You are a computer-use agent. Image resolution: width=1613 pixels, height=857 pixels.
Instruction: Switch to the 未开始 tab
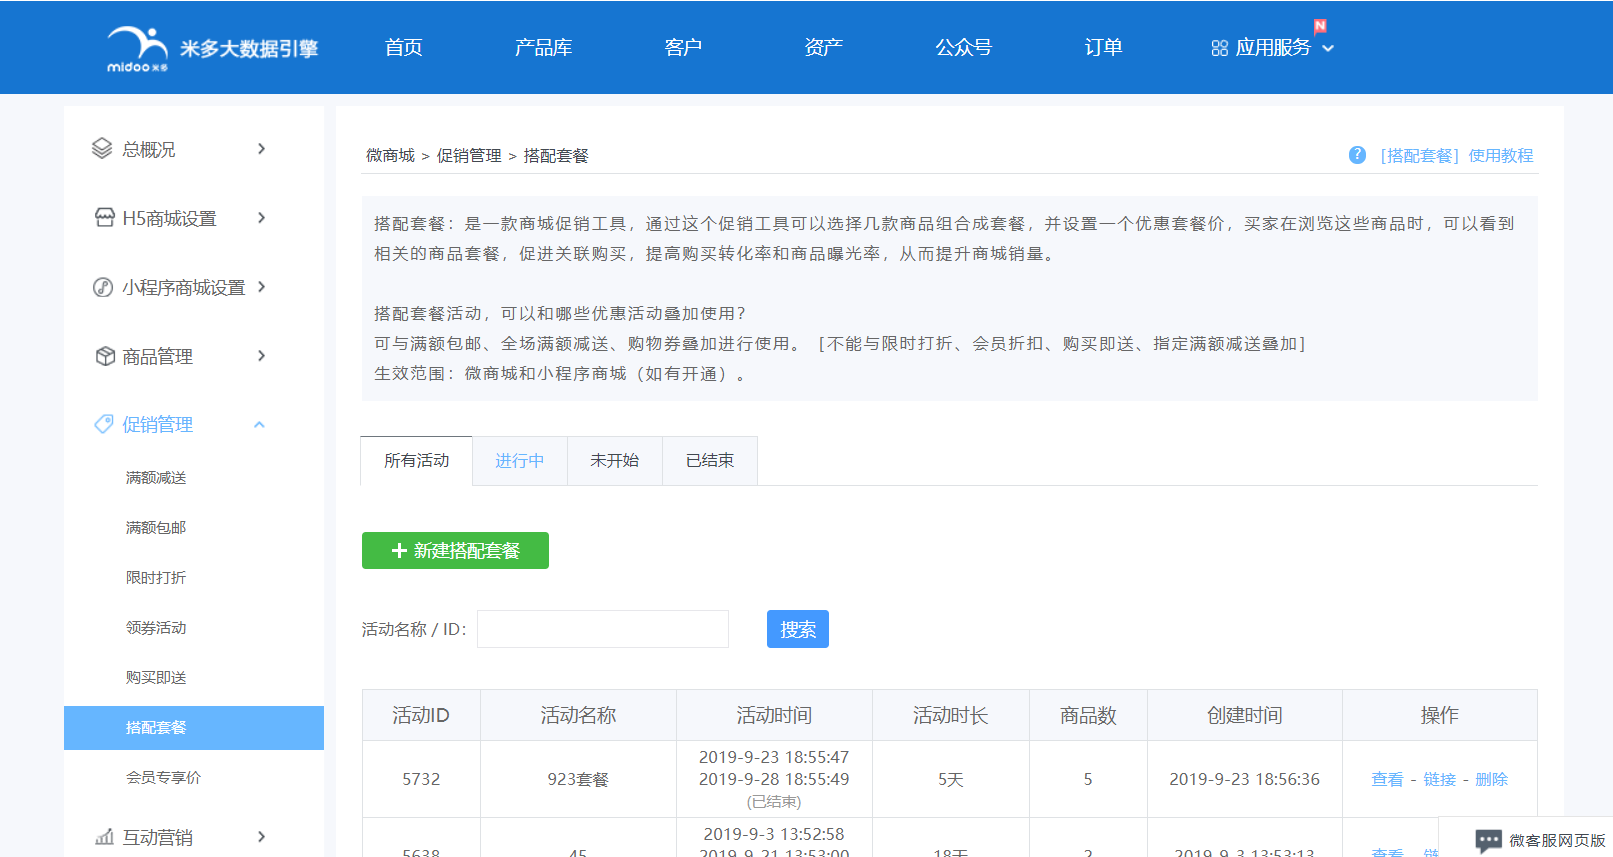614,461
